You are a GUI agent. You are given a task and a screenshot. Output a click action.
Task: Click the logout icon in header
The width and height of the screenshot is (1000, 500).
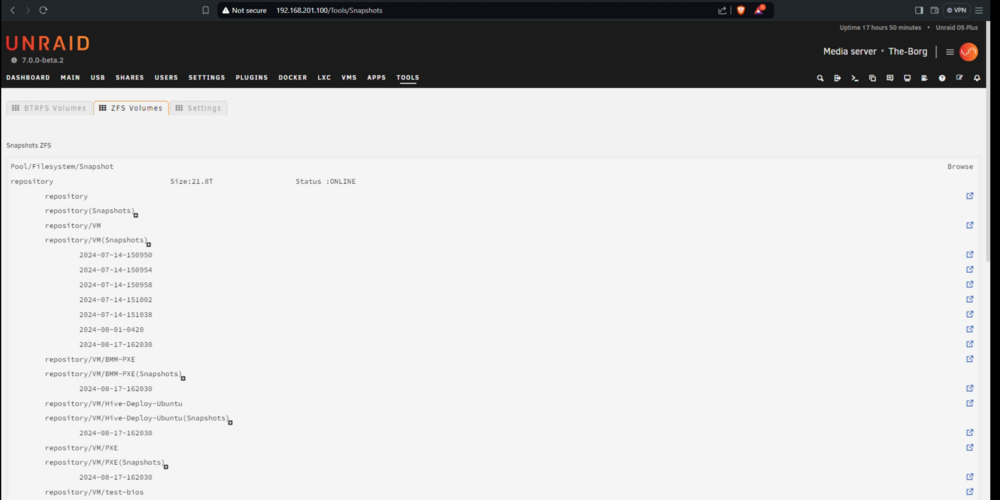pos(837,78)
